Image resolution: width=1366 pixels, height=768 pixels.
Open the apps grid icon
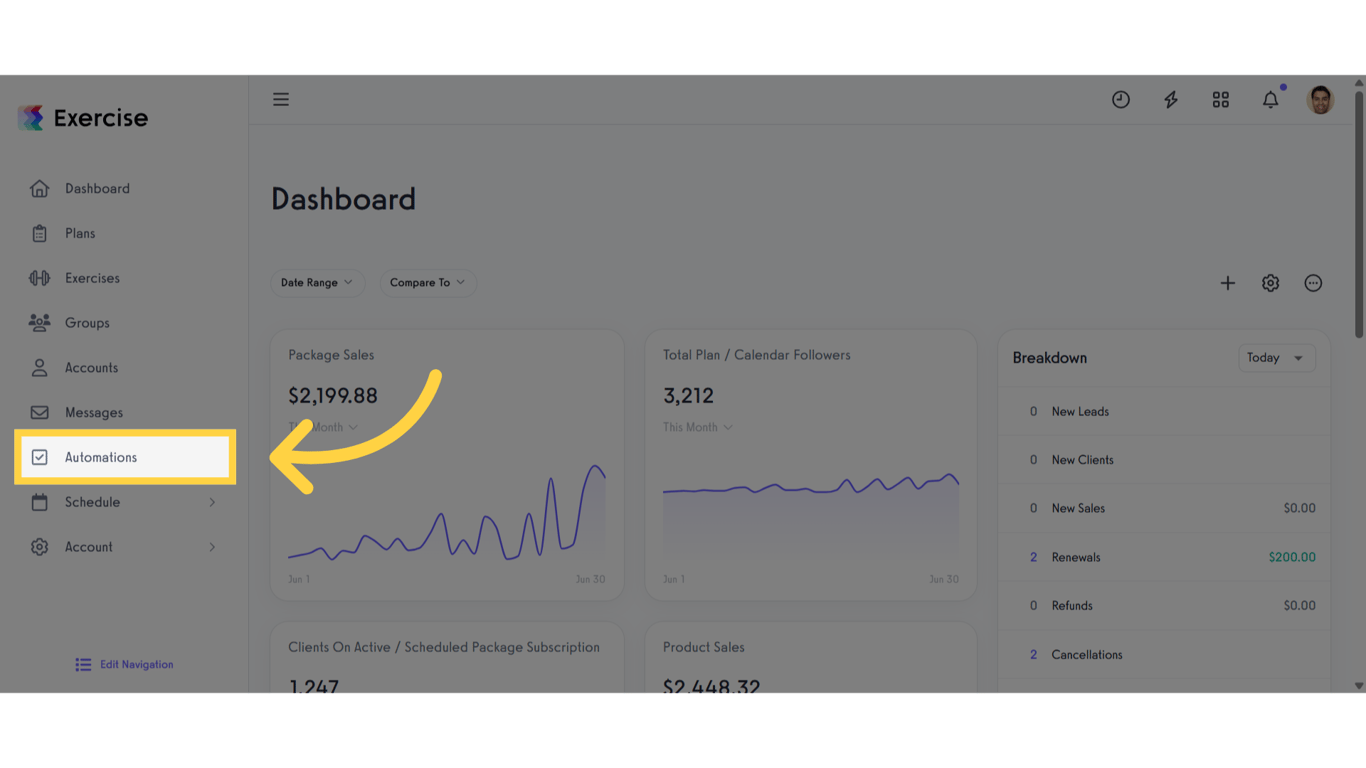coord(1221,100)
